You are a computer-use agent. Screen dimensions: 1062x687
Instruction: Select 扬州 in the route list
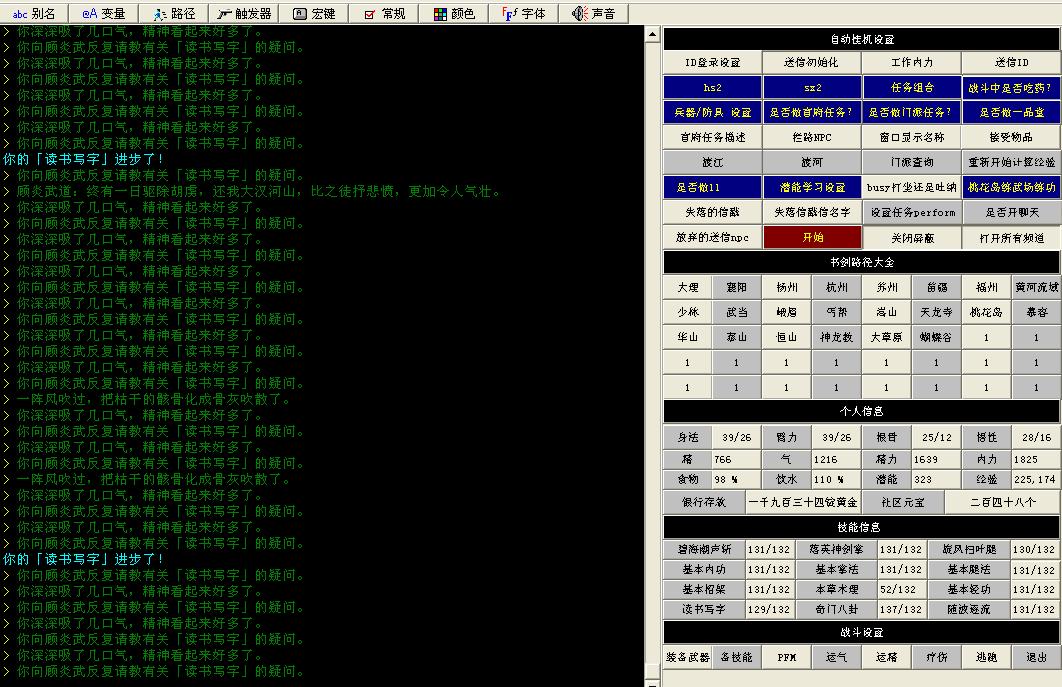[x=787, y=287]
